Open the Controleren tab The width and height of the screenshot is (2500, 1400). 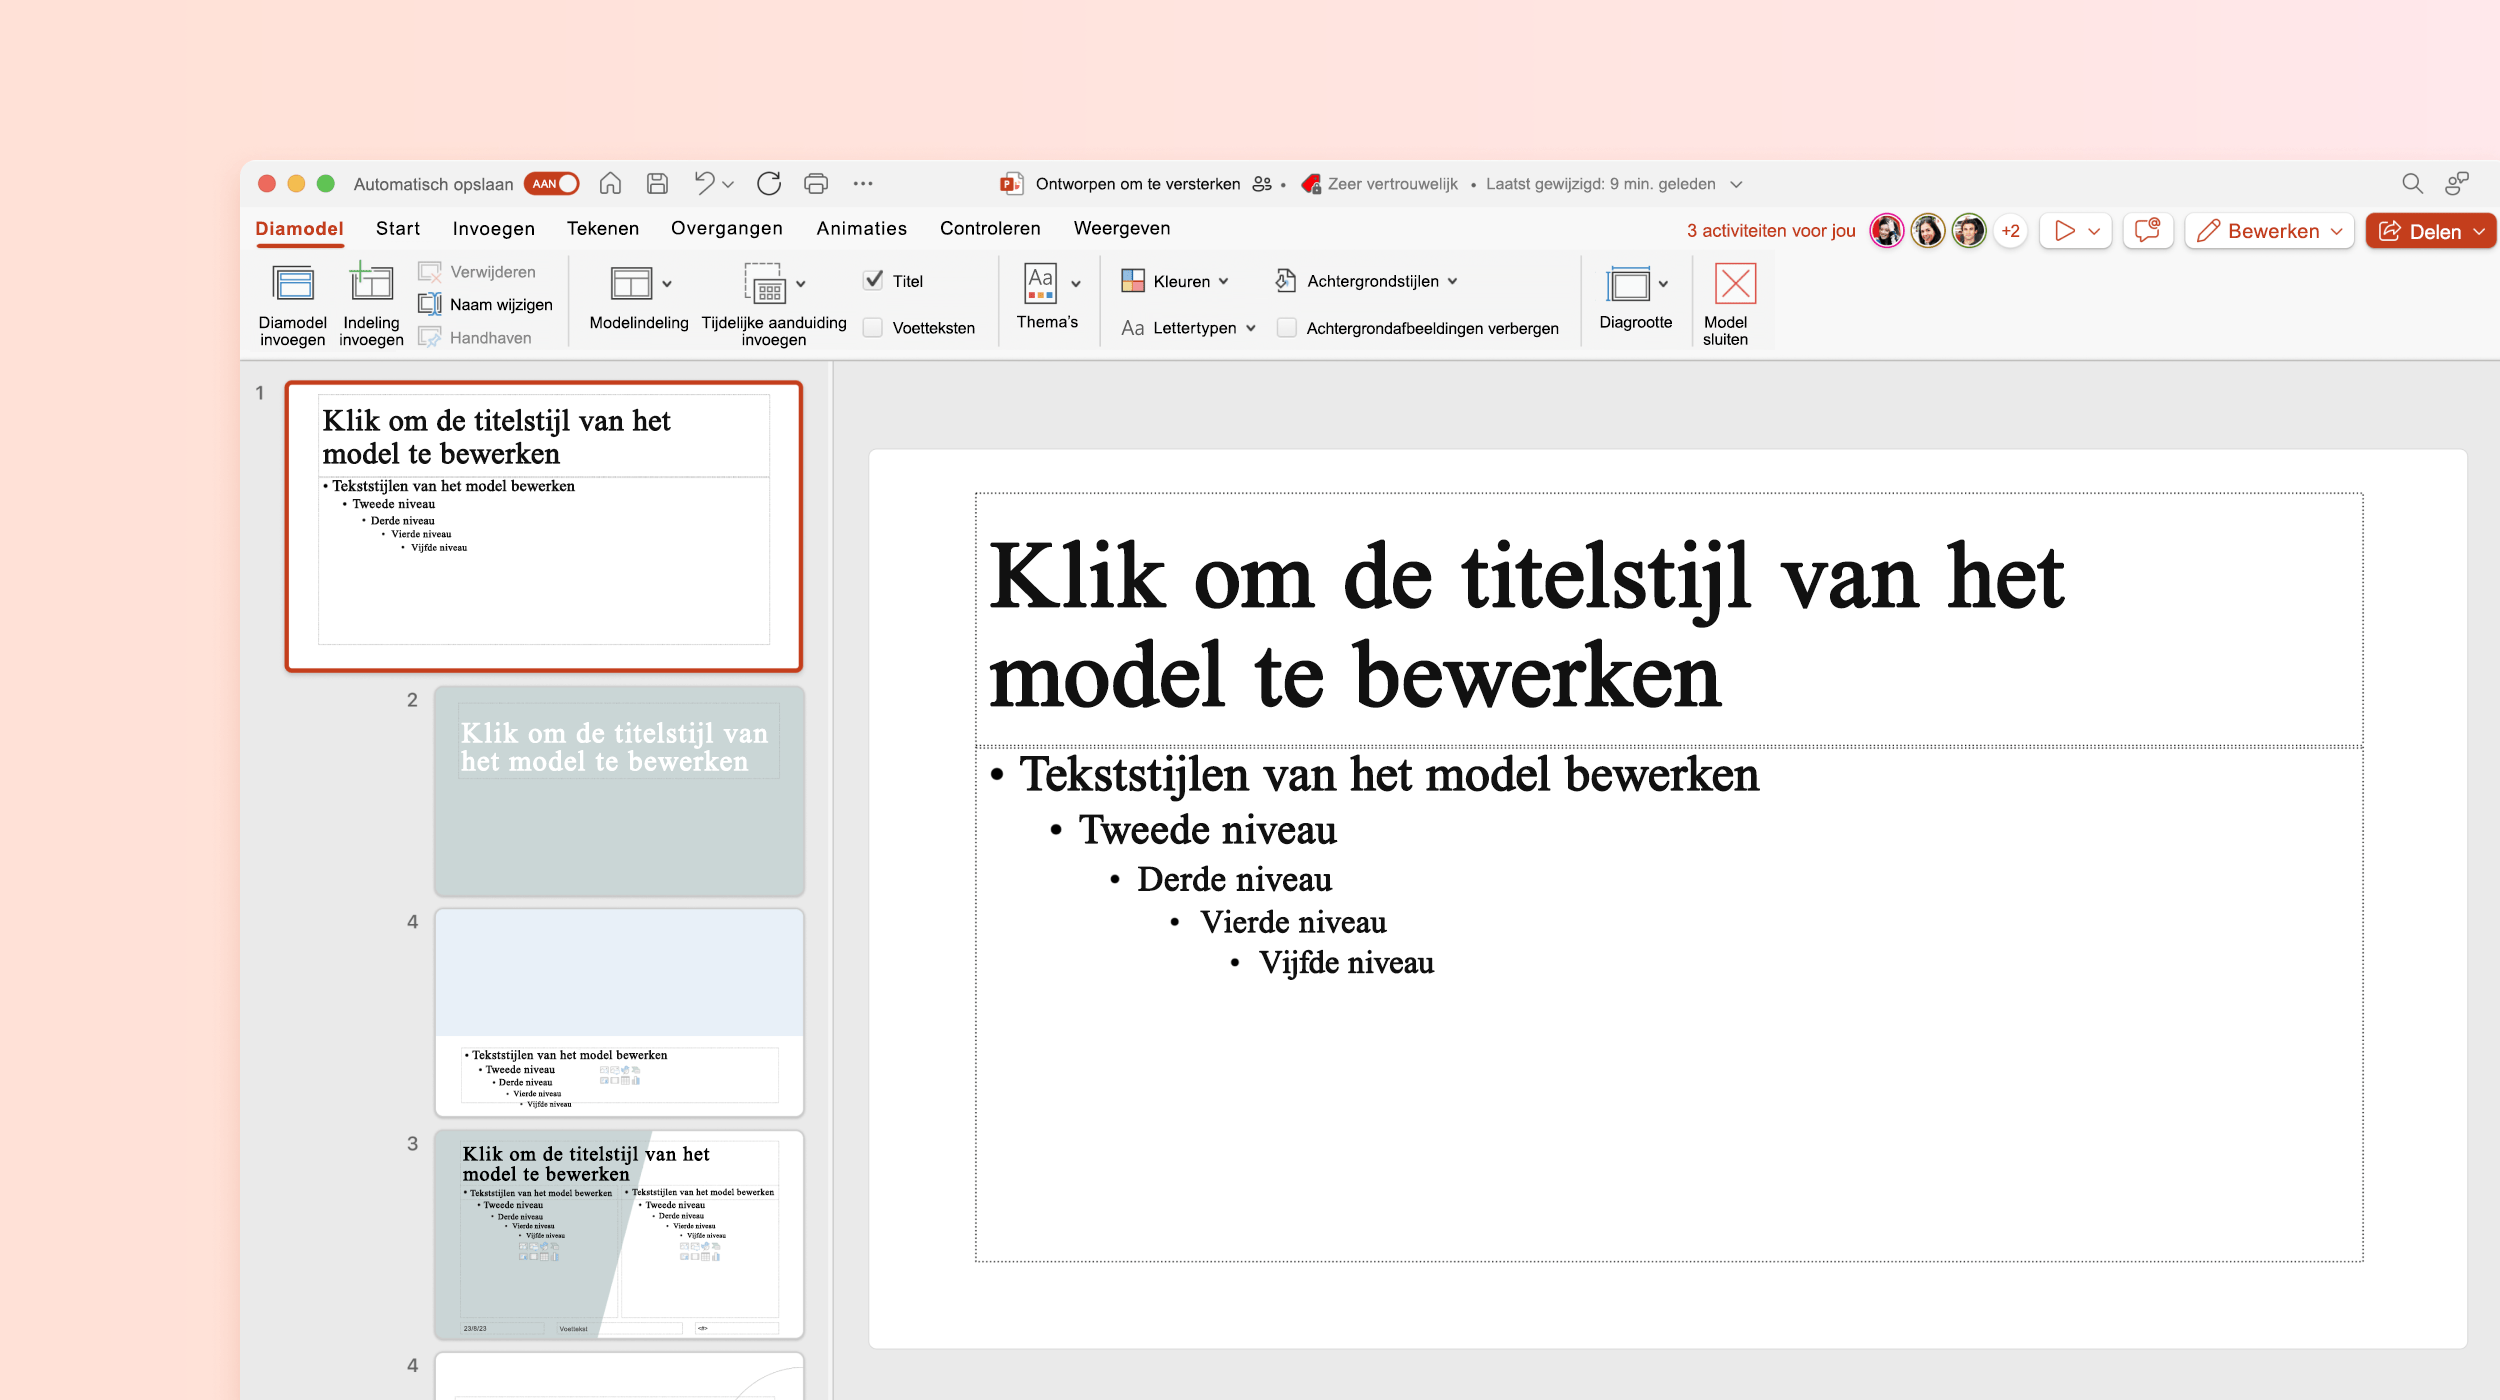pos(989,228)
